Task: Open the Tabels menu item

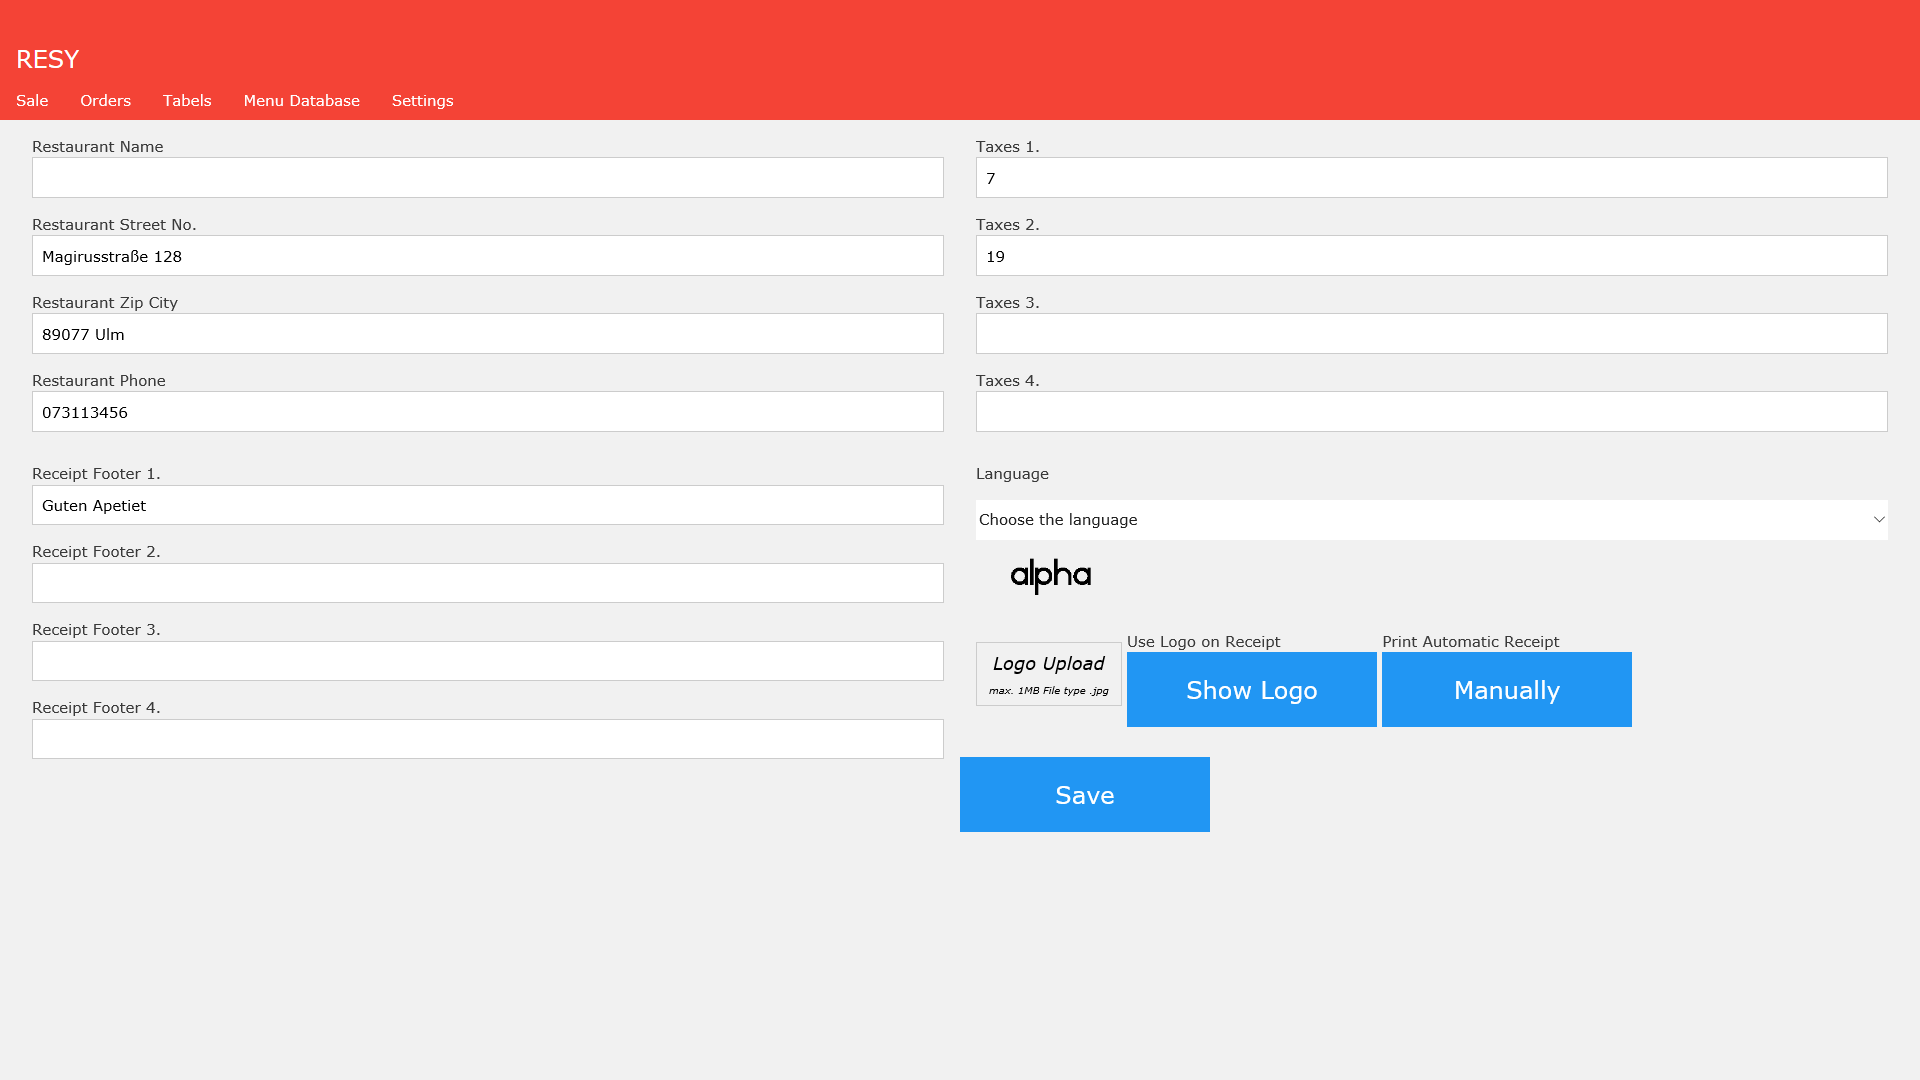Action: 187,101
